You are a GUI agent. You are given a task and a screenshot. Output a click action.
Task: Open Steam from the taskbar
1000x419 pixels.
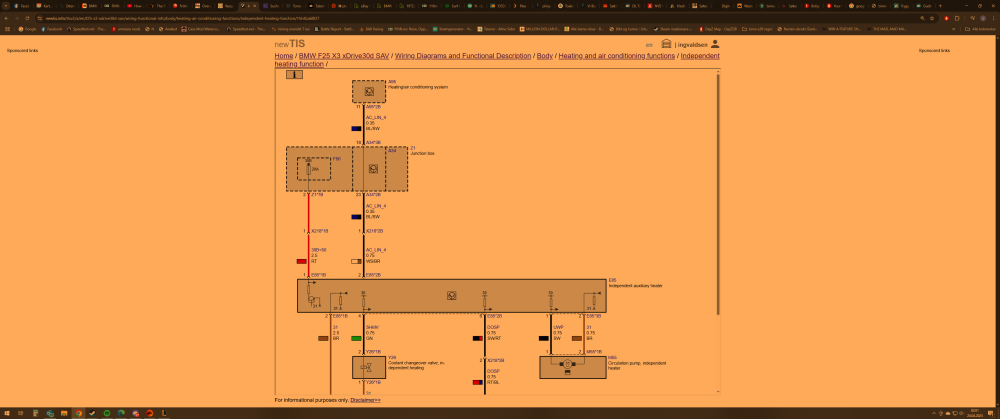click(92, 413)
